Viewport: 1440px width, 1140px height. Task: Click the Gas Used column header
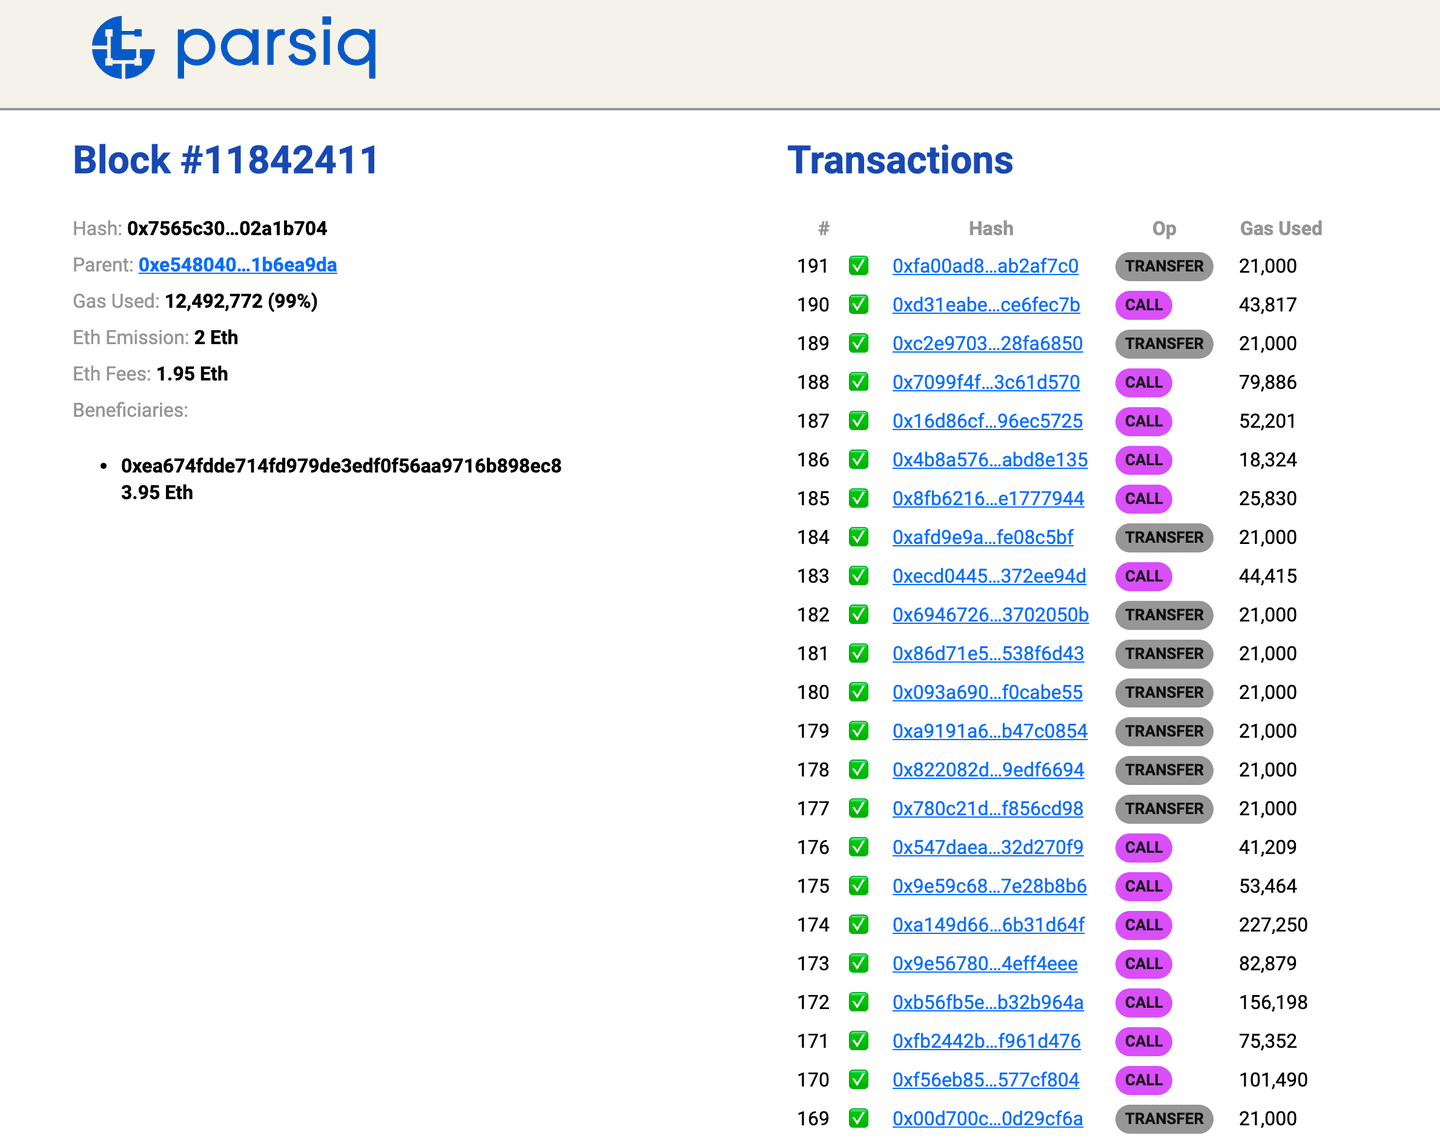[x=1281, y=228]
